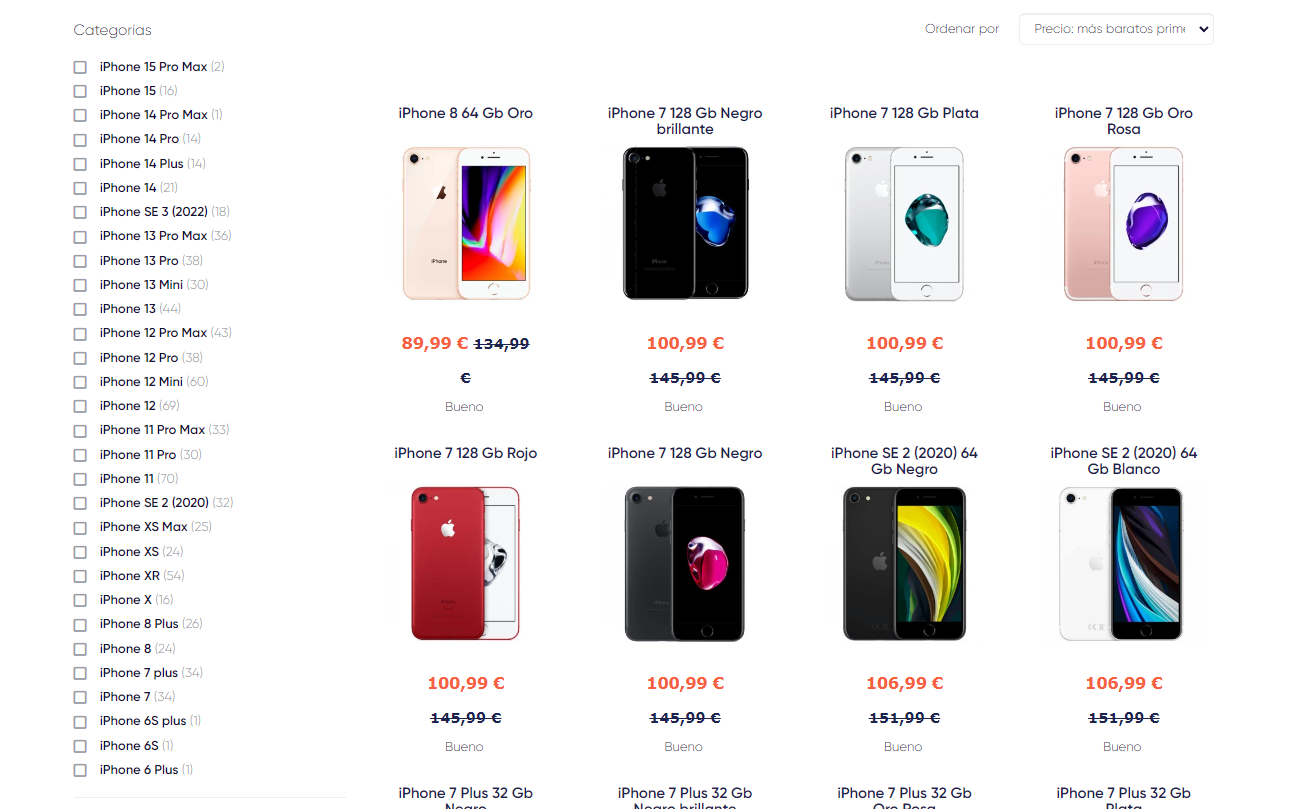1296x809 pixels.
Task: Enable the iPhone XR category checkbox
Action: [x=80, y=576]
